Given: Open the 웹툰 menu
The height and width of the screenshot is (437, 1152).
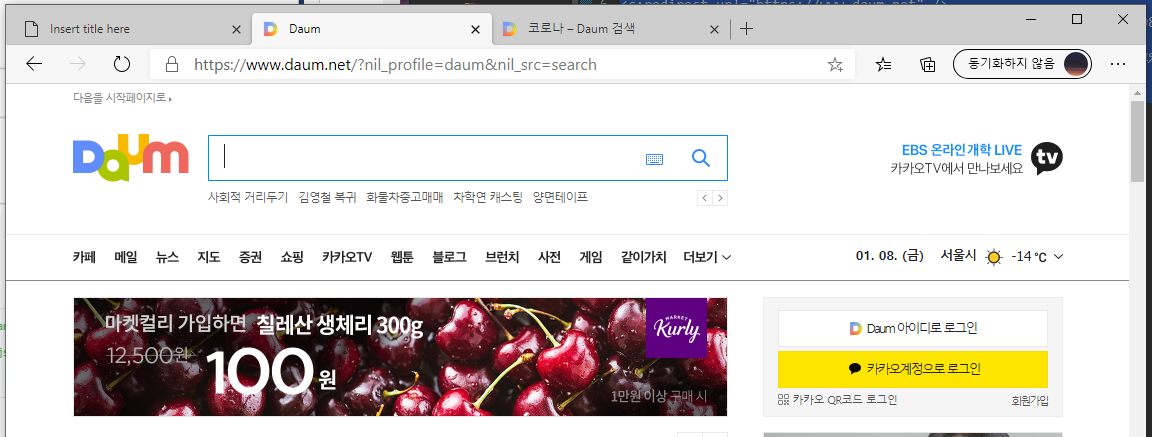Looking at the screenshot, I should click(402, 257).
